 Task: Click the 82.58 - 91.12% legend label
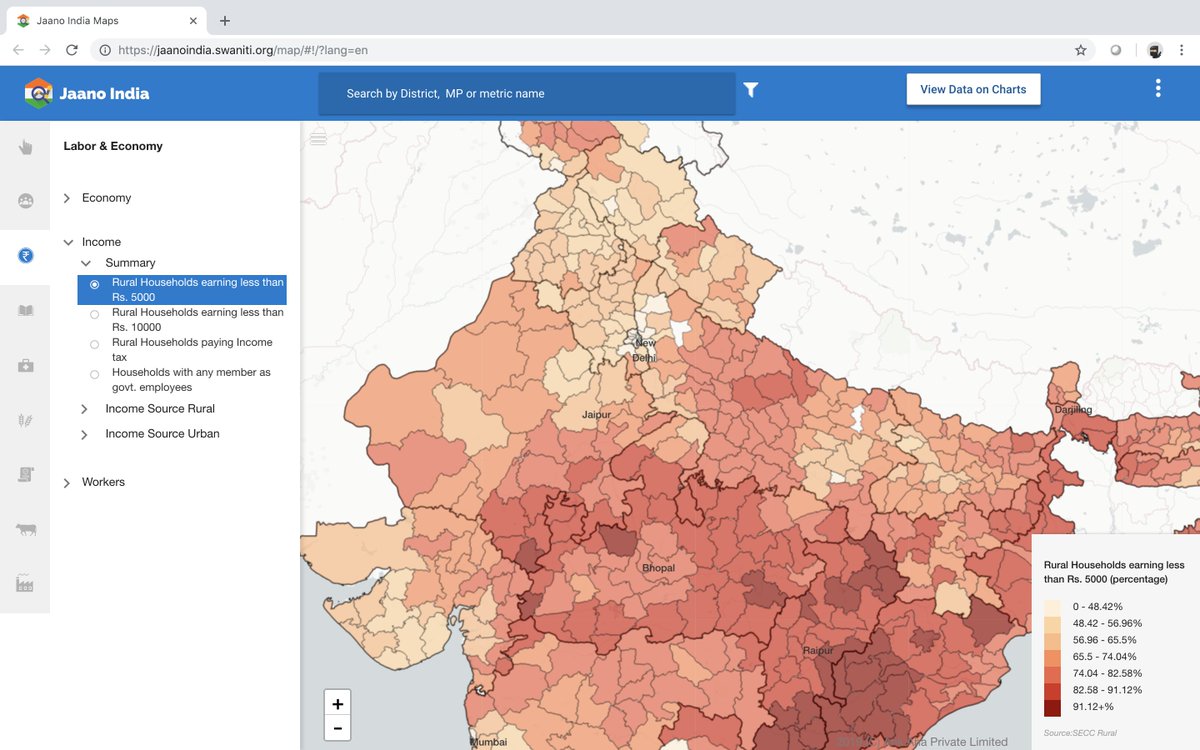click(1108, 691)
